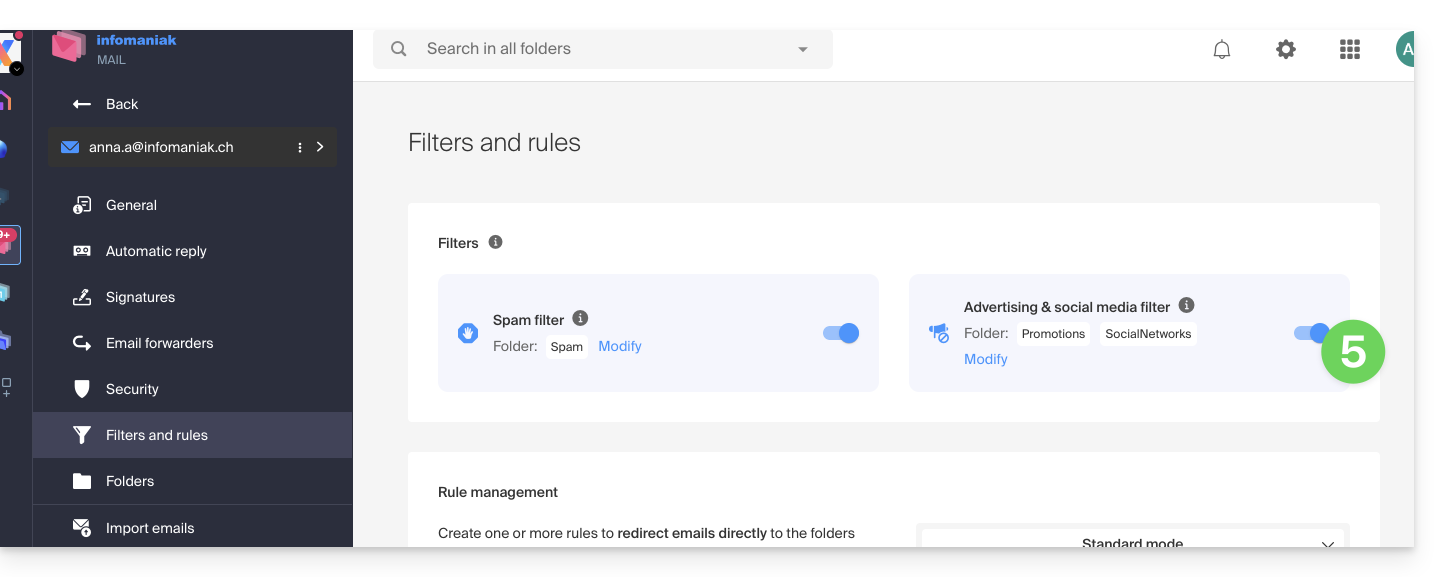Expand the mailbox account chevron arrow
Screen dimensions: 1444x577
click(x=320, y=147)
